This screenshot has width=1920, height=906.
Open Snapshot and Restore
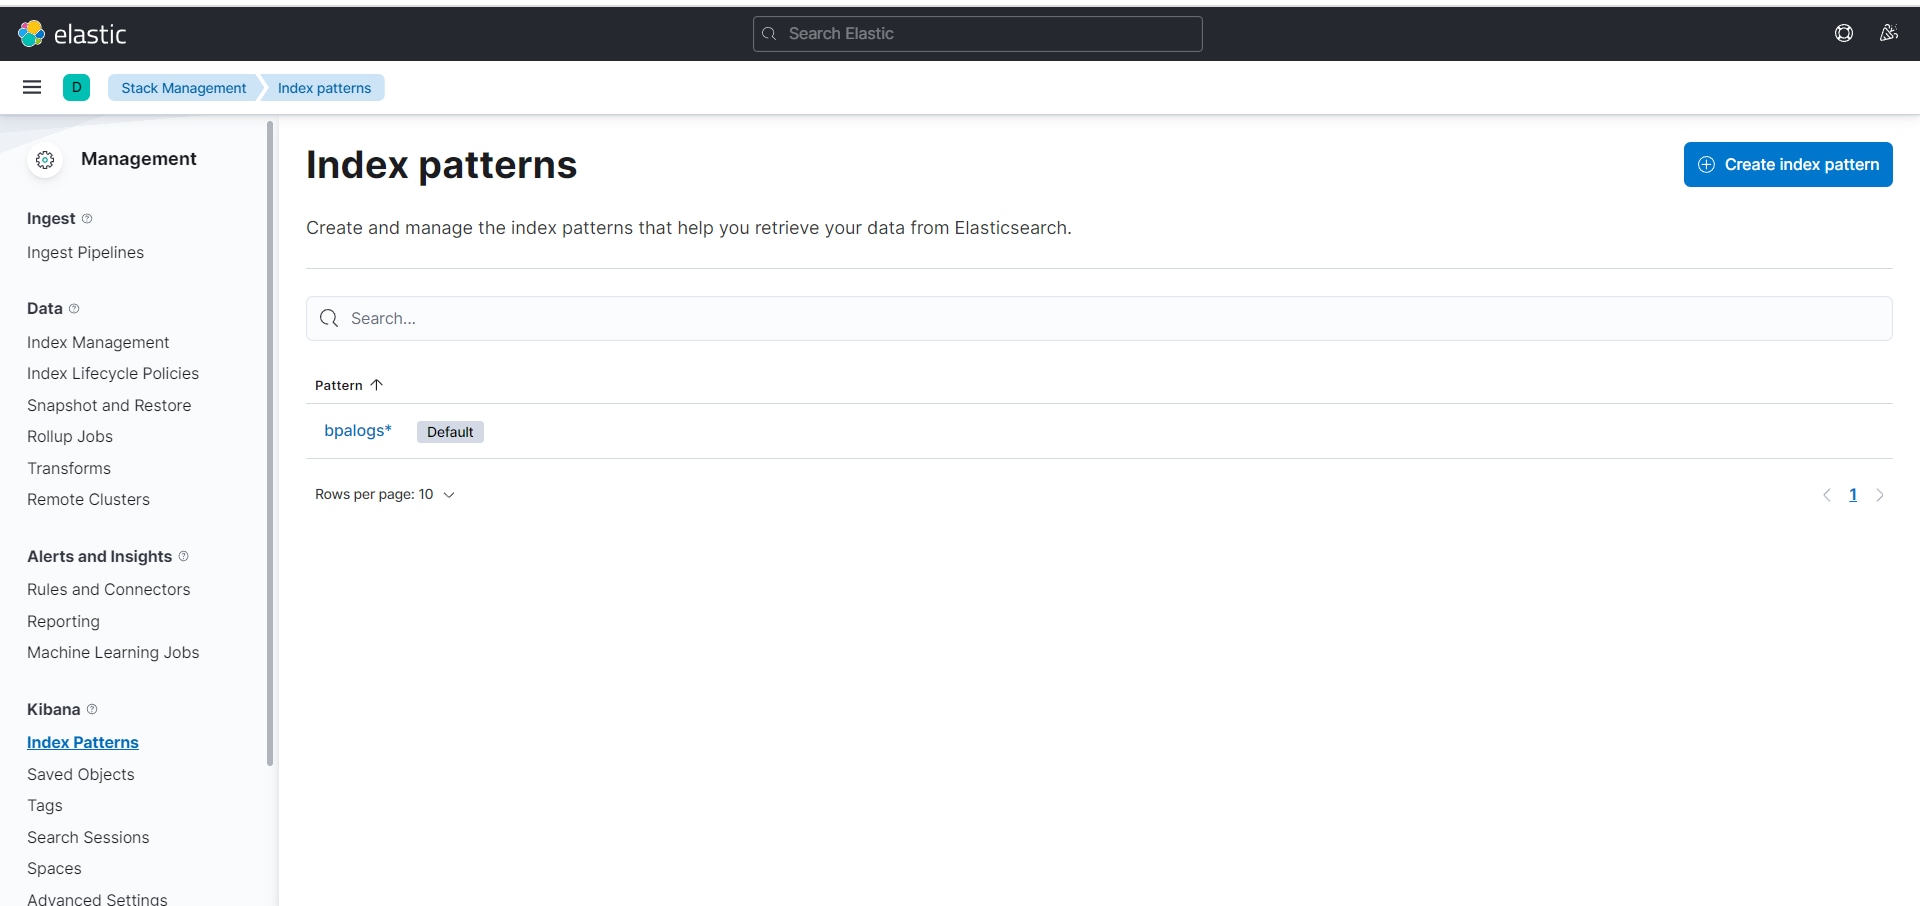pyautogui.click(x=109, y=405)
